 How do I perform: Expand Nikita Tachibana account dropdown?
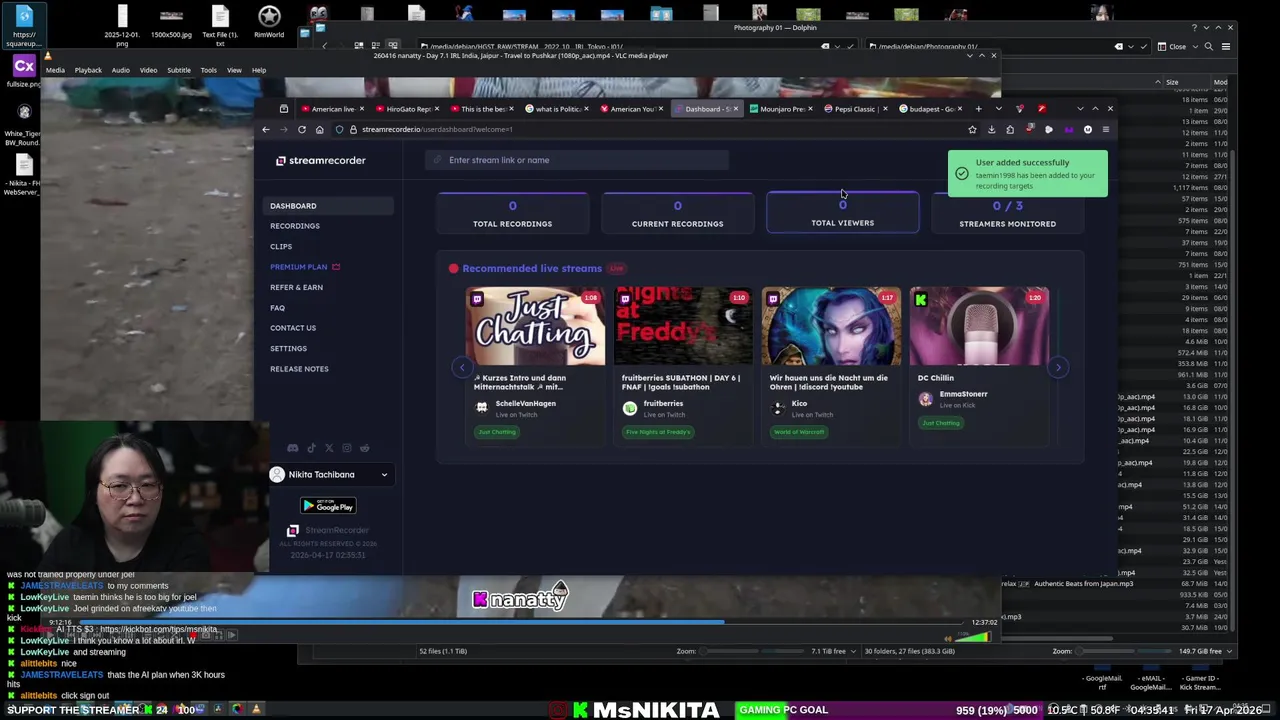[384, 475]
